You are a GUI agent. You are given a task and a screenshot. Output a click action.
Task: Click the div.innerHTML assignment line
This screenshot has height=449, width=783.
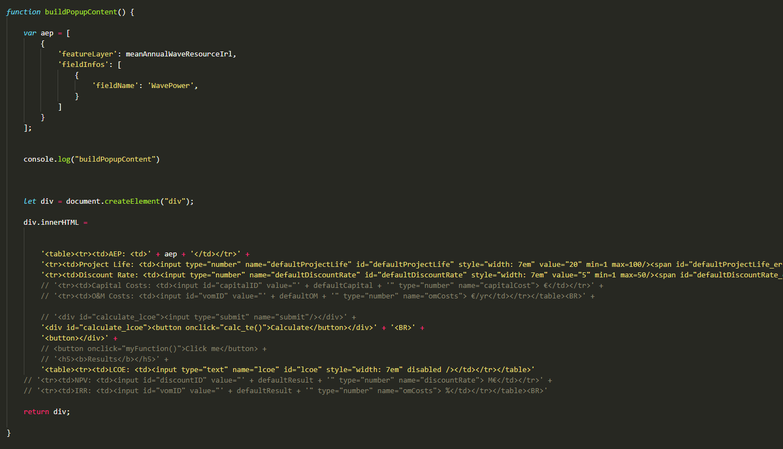(55, 222)
